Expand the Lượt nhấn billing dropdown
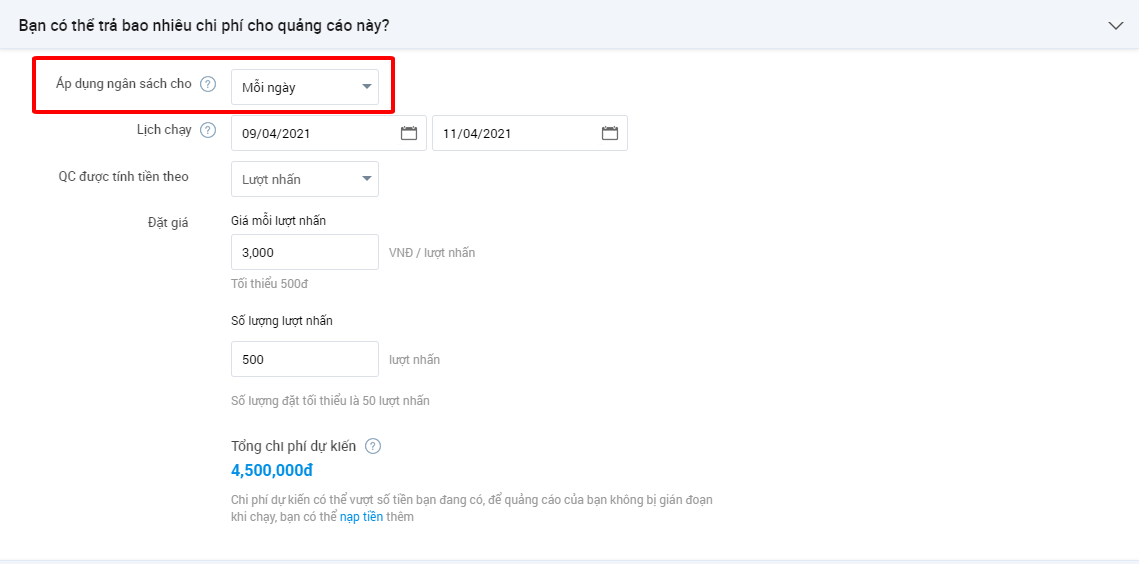1139x564 pixels. tap(304, 179)
